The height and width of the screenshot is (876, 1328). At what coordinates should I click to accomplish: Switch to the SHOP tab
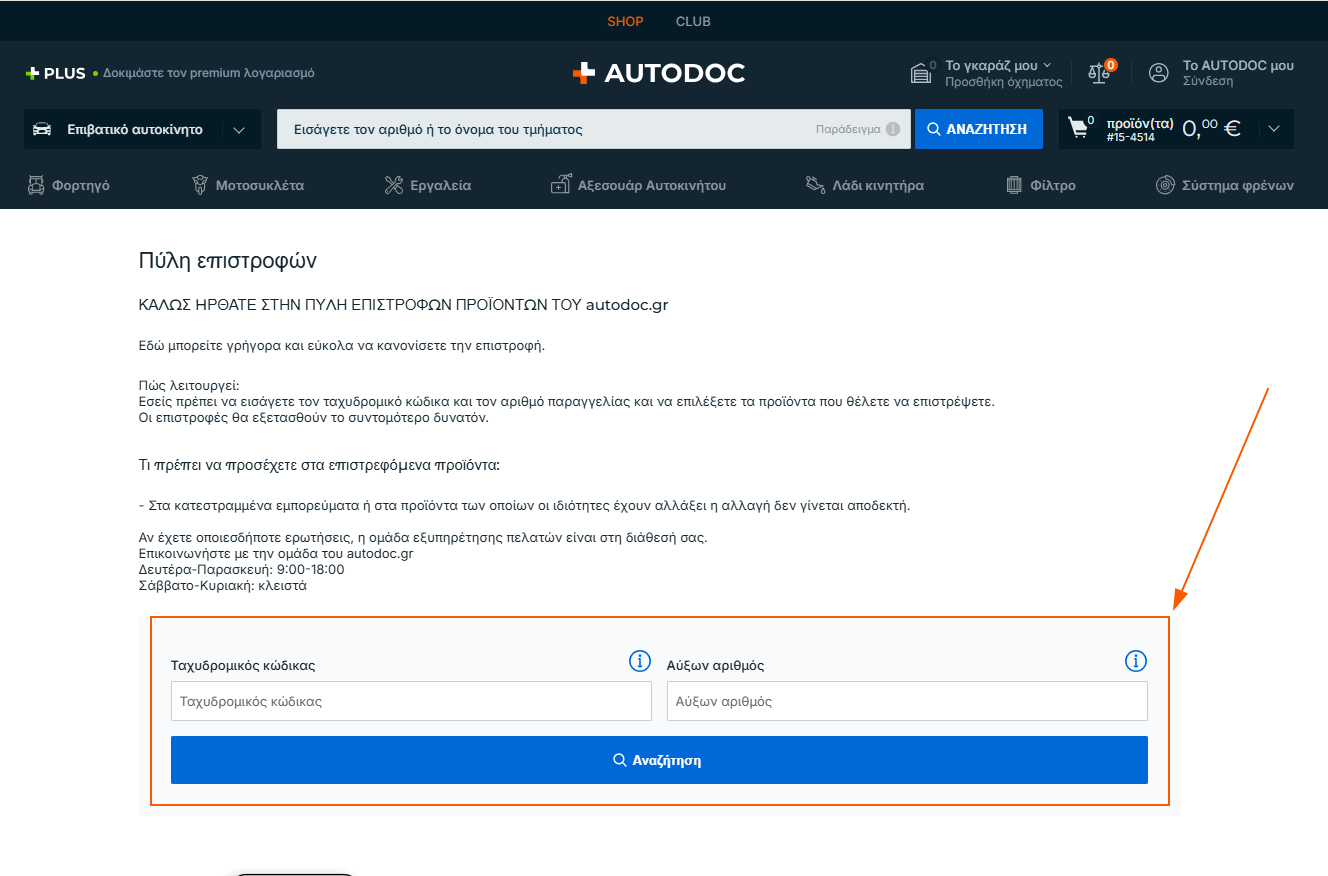(x=625, y=21)
